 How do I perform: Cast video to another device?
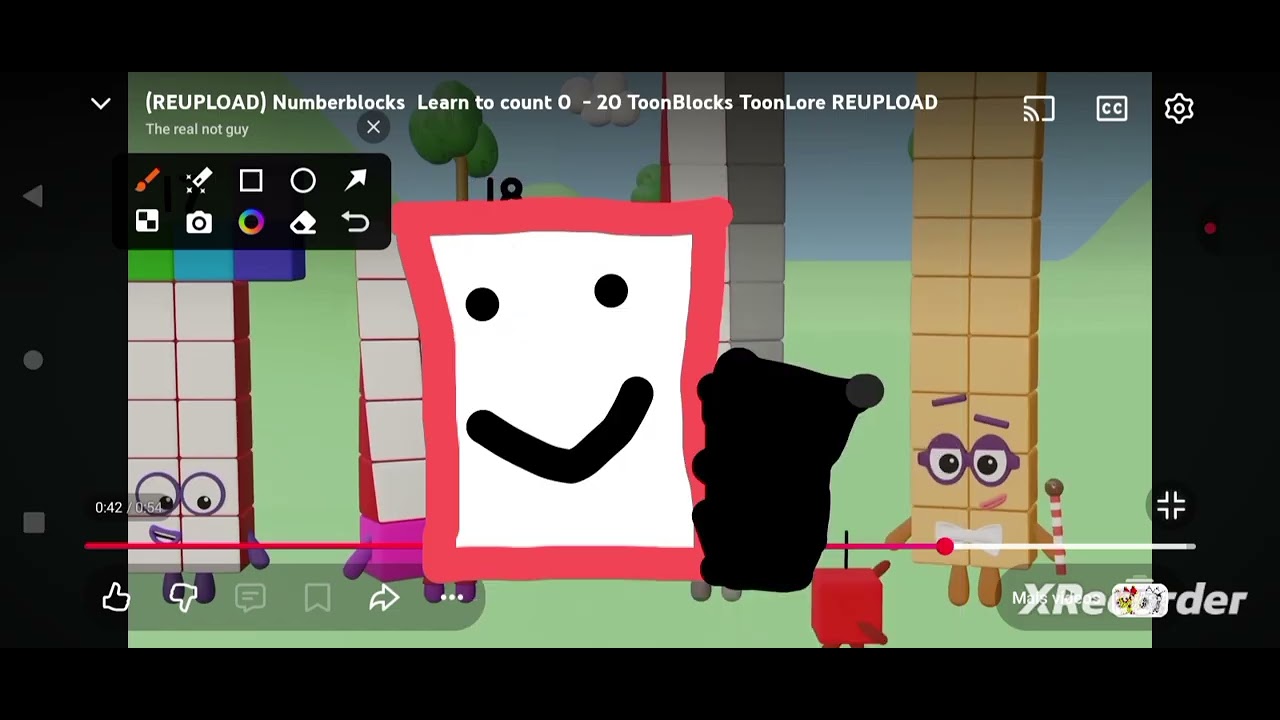click(x=1039, y=108)
